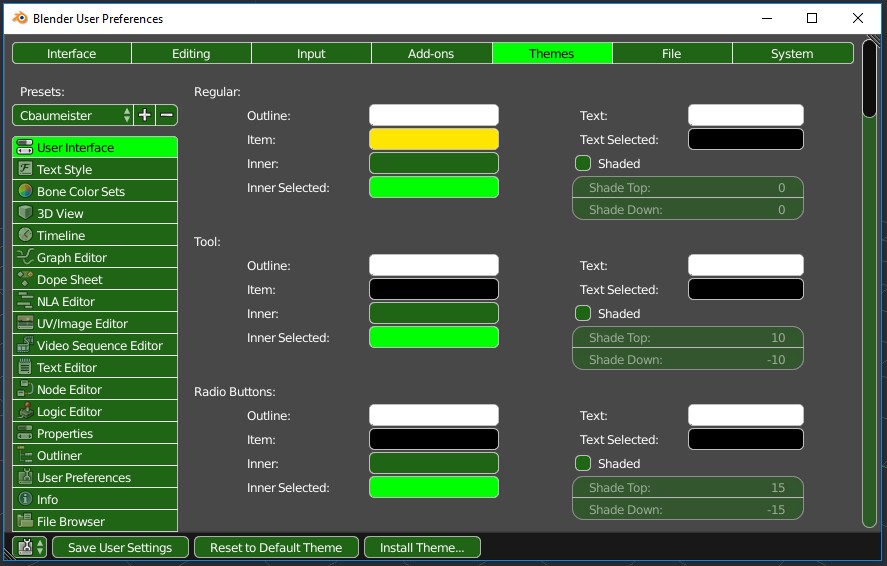The image size is (887, 566).
Task: Edit Radio Buttons Item black swatch
Action: tap(434, 439)
